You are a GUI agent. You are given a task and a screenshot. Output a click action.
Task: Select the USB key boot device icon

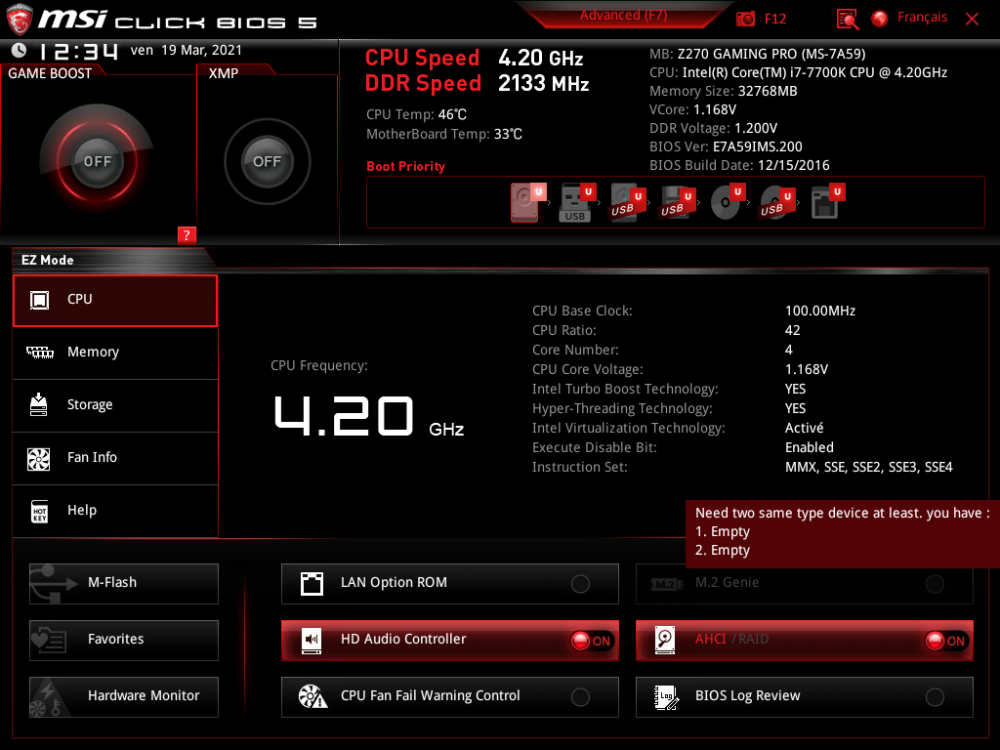[x=575, y=203]
